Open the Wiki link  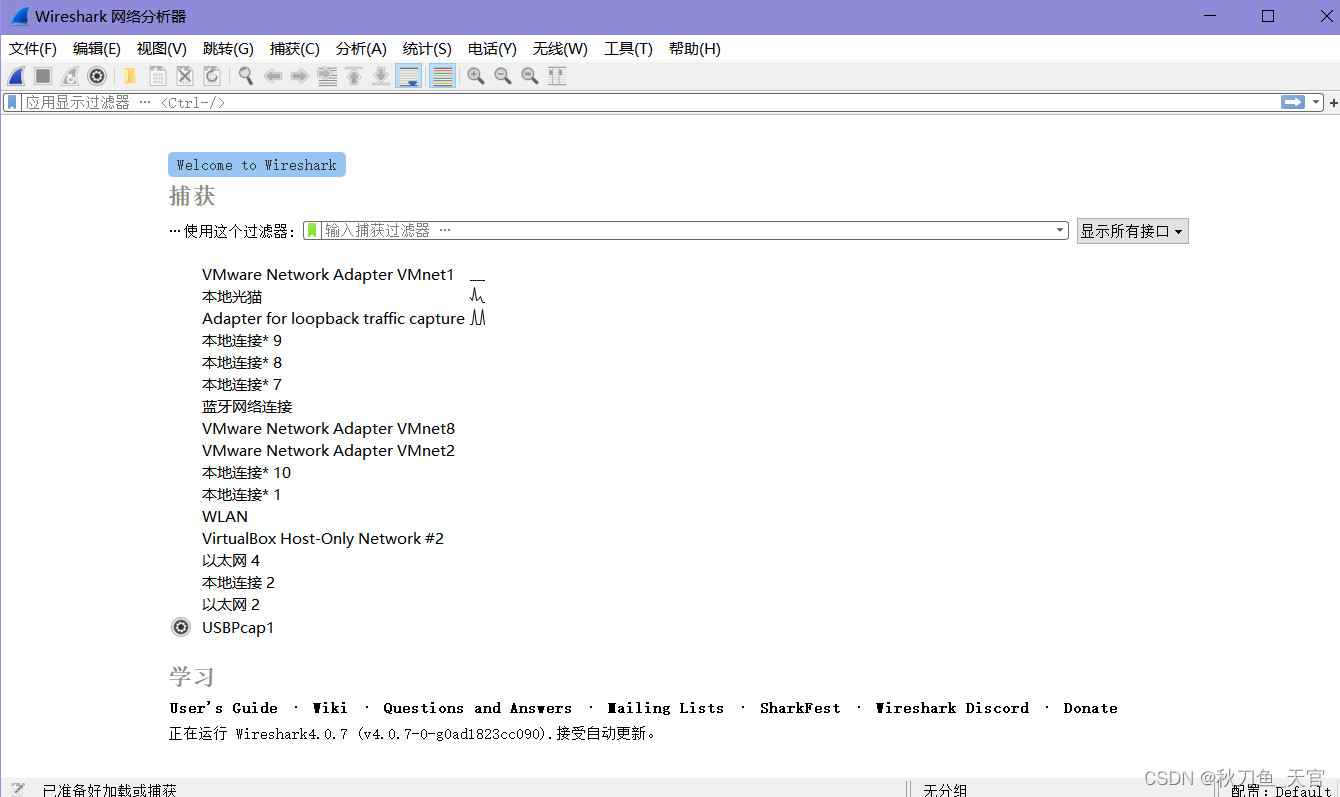(x=330, y=708)
